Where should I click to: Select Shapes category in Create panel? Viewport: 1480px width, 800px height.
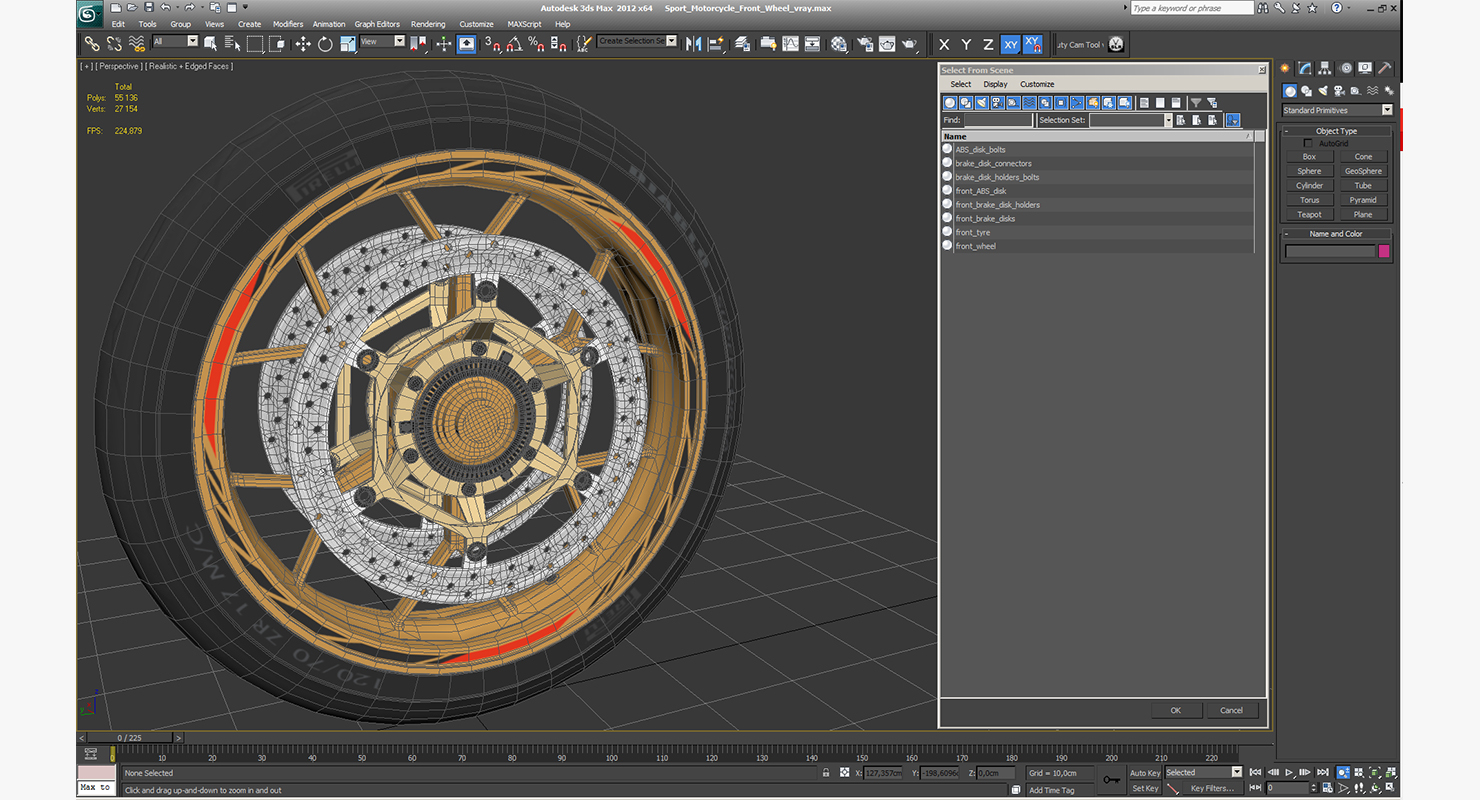click(x=1306, y=91)
